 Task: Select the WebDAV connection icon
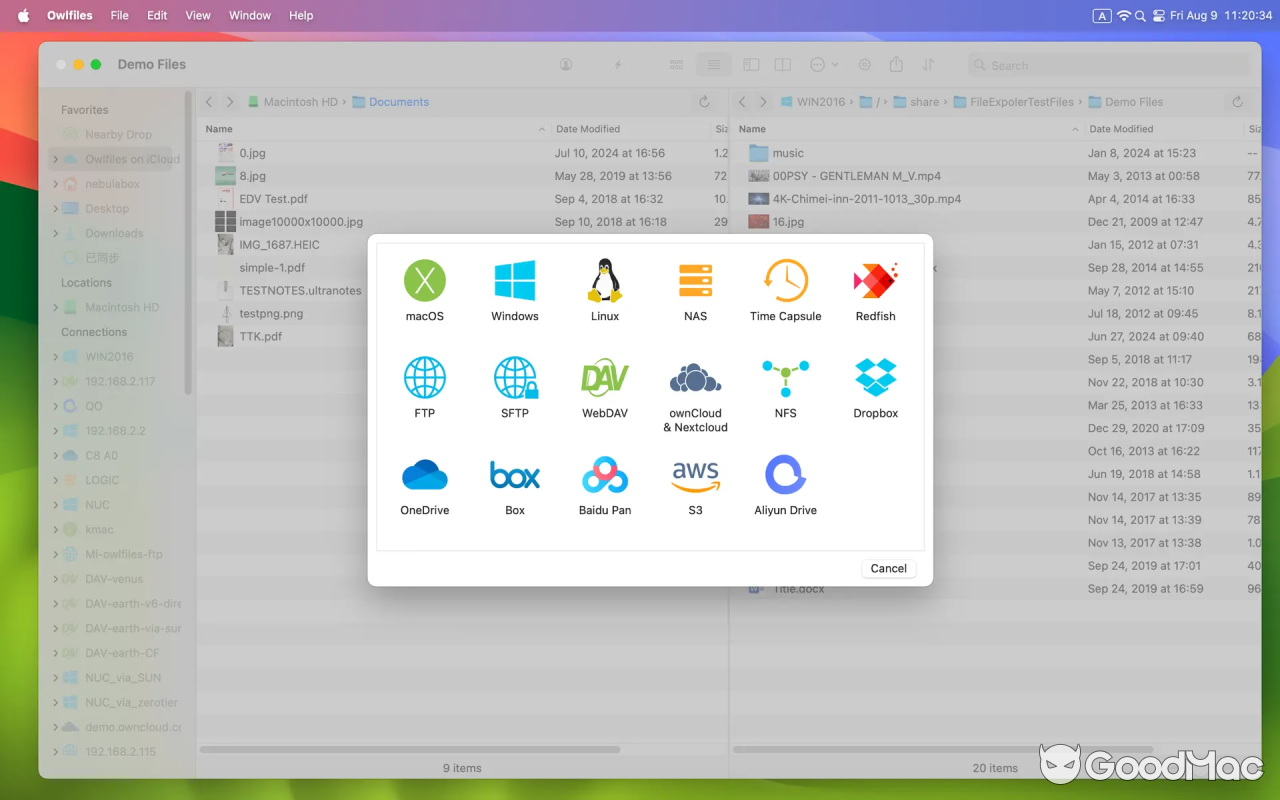pos(604,378)
